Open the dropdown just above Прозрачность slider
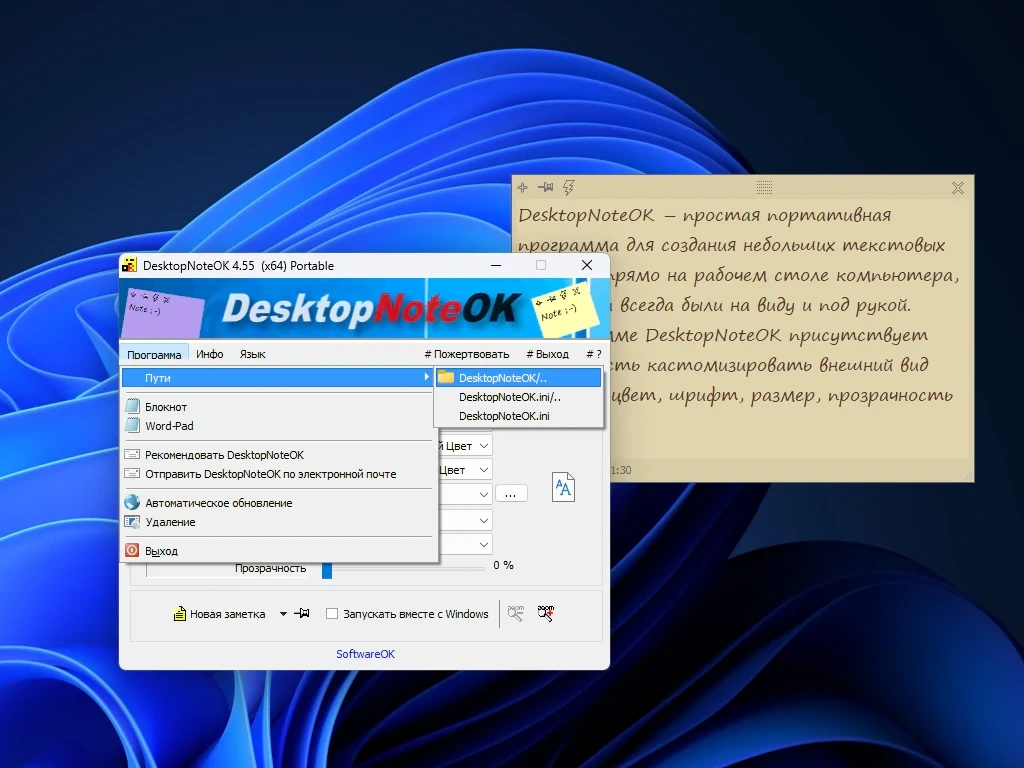This screenshot has height=768, width=1024. pyautogui.click(x=484, y=544)
